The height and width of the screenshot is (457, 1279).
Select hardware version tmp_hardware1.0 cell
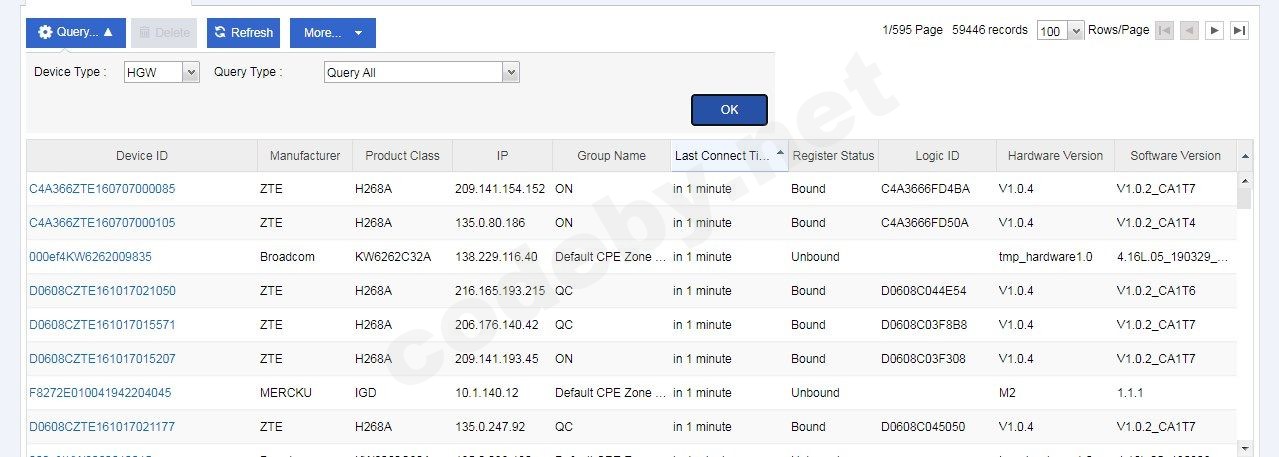click(x=1046, y=257)
